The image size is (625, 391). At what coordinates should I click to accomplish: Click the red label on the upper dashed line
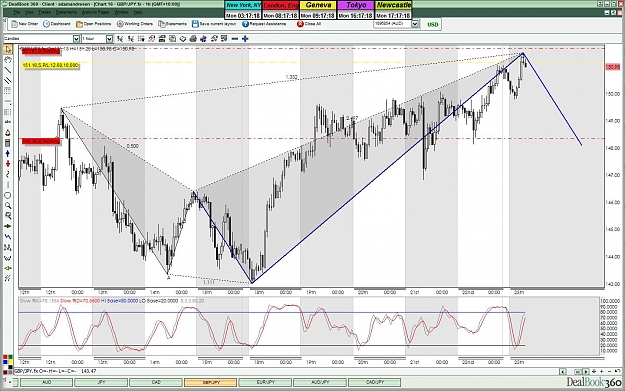[41, 51]
